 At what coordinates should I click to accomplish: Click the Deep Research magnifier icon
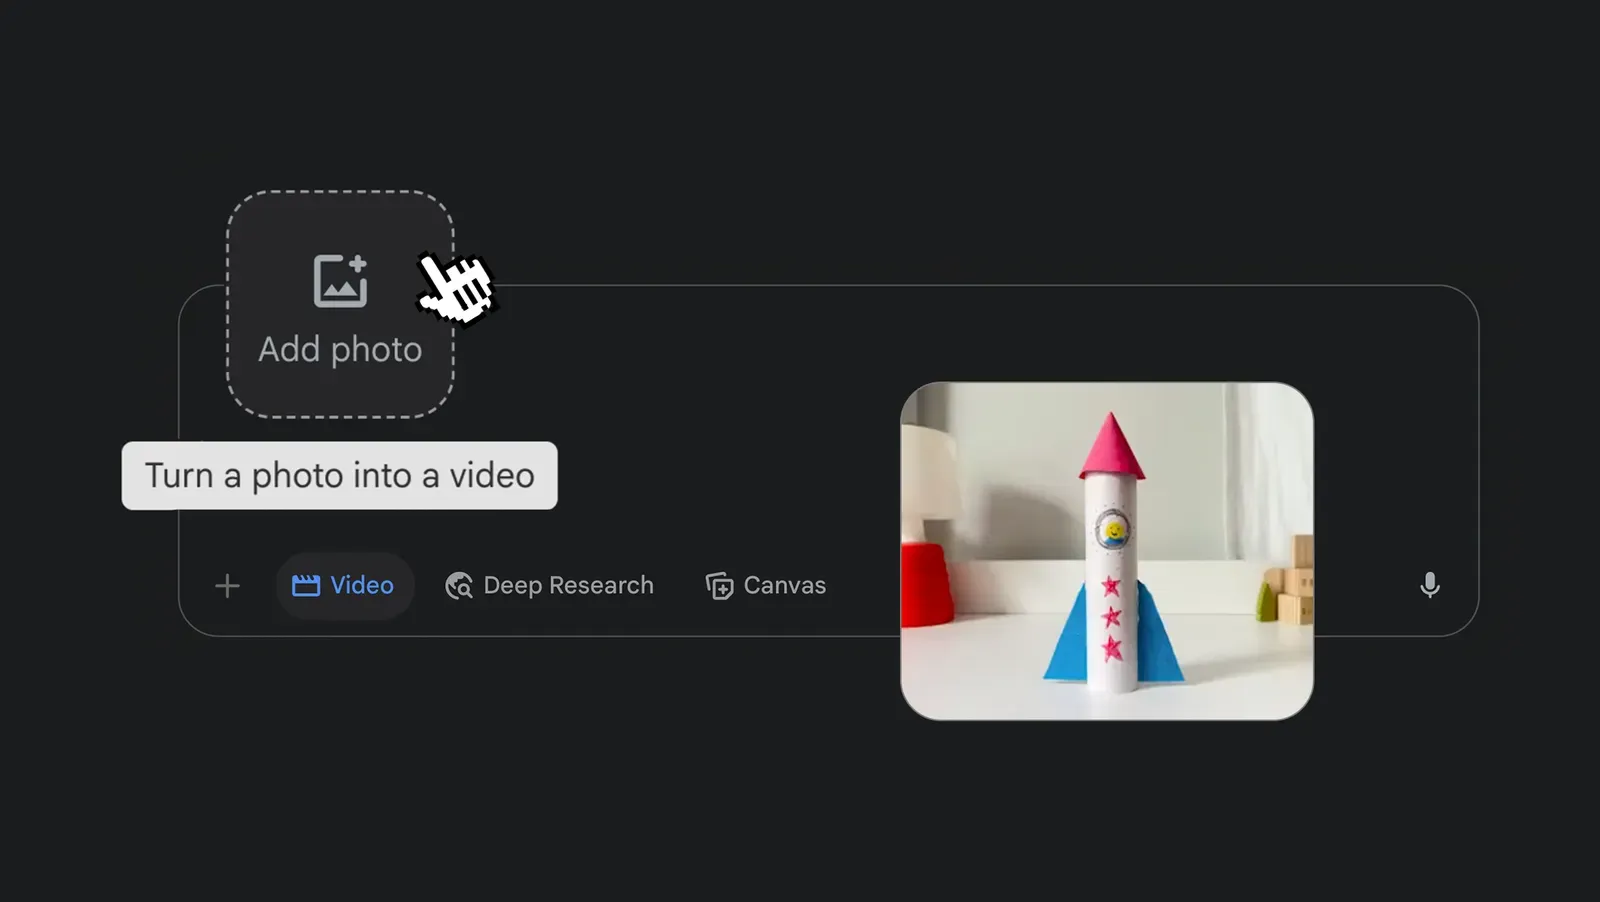click(x=458, y=585)
